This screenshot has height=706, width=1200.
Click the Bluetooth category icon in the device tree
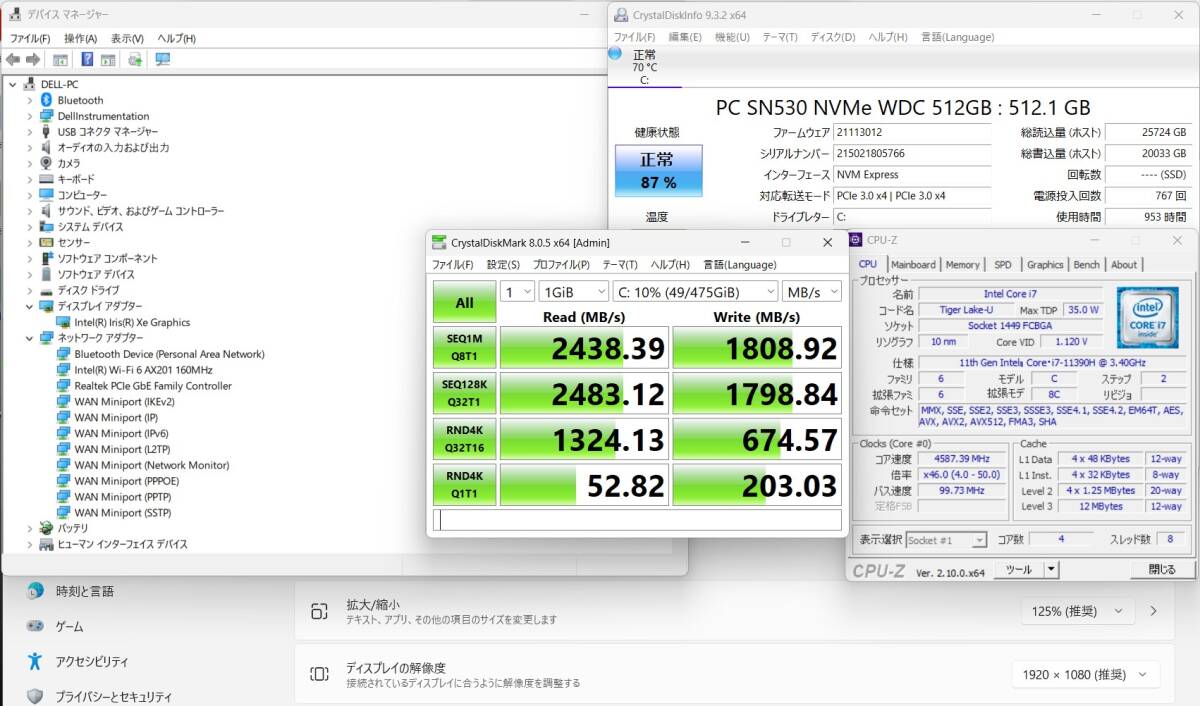tap(46, 100)
